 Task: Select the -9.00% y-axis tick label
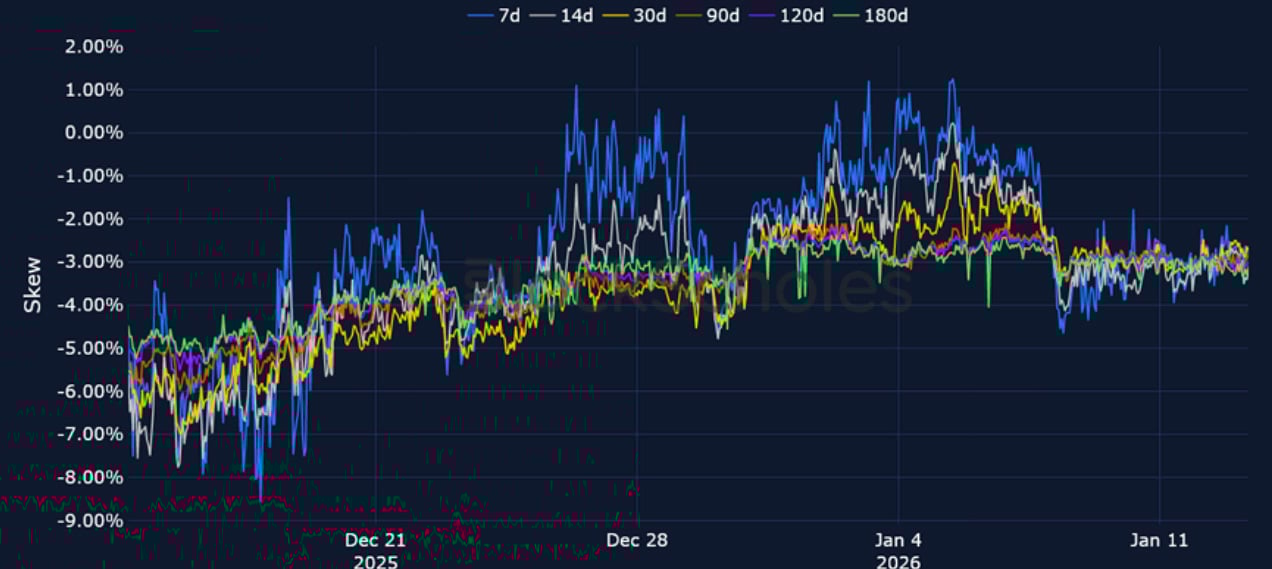93,520
